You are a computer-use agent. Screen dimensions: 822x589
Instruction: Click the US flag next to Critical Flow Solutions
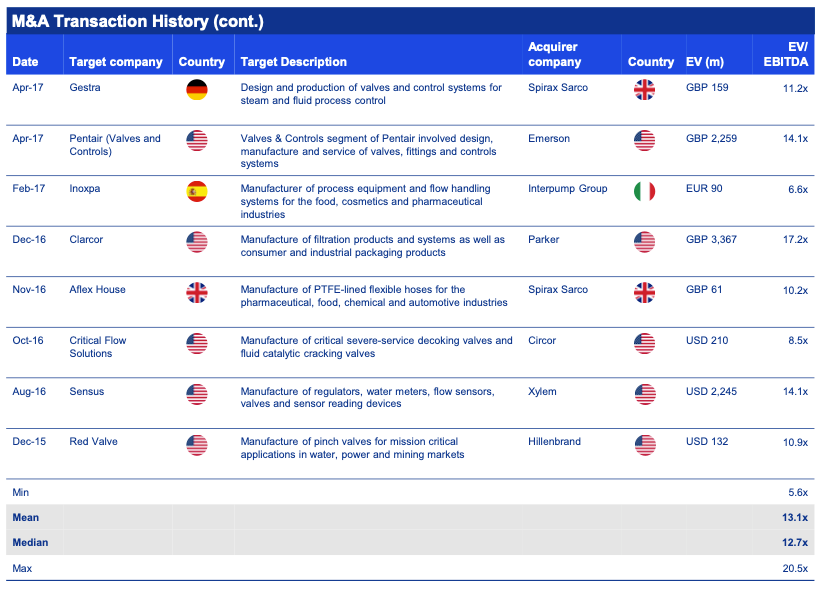tap(197, 343)
